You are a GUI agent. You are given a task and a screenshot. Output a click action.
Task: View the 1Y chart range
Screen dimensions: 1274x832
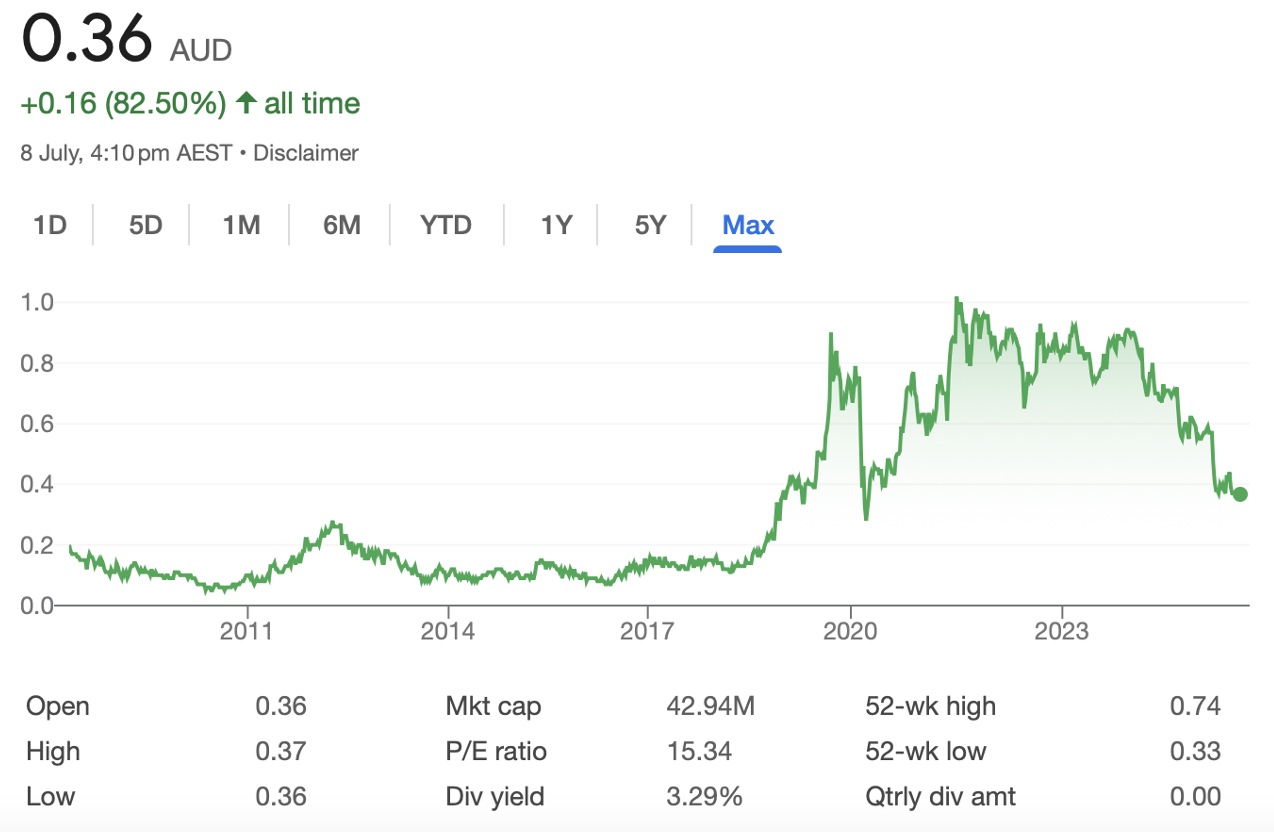point(556,225)
